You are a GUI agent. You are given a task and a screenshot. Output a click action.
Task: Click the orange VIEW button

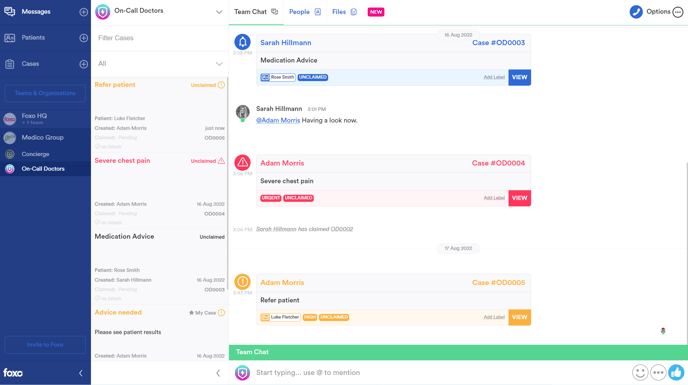[x=520, y=317]
